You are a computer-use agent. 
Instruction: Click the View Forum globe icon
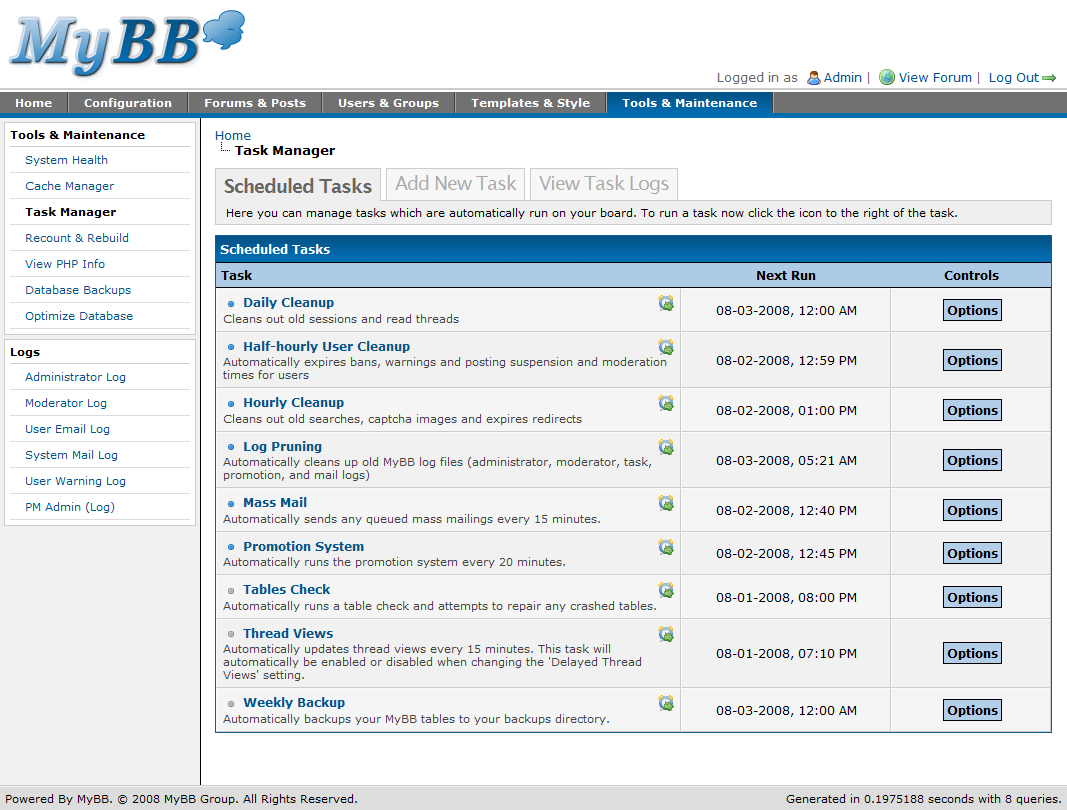[887, 78]
